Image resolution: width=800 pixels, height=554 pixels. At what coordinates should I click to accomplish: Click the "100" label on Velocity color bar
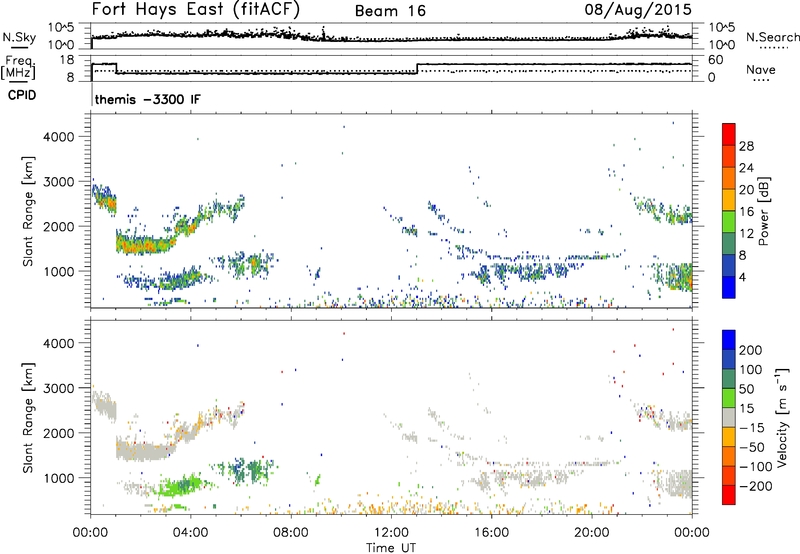tap(751, 370)
